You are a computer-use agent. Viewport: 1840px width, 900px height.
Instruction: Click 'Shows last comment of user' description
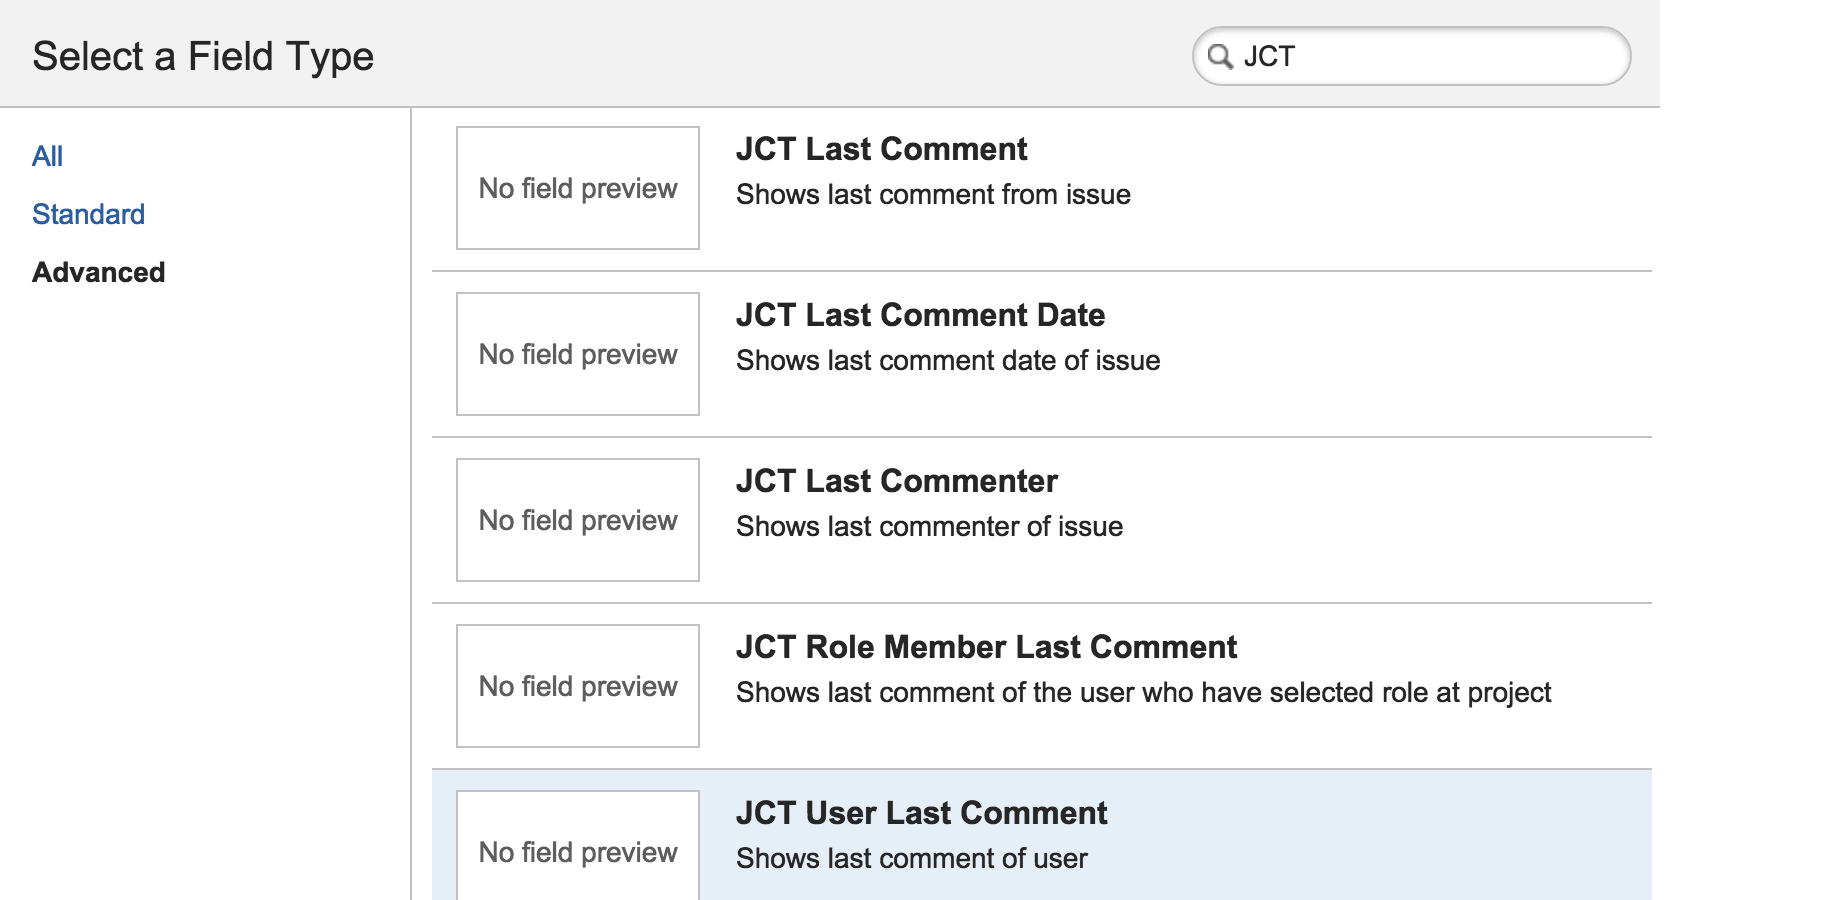pyautogui.click(x=911, y=858)
